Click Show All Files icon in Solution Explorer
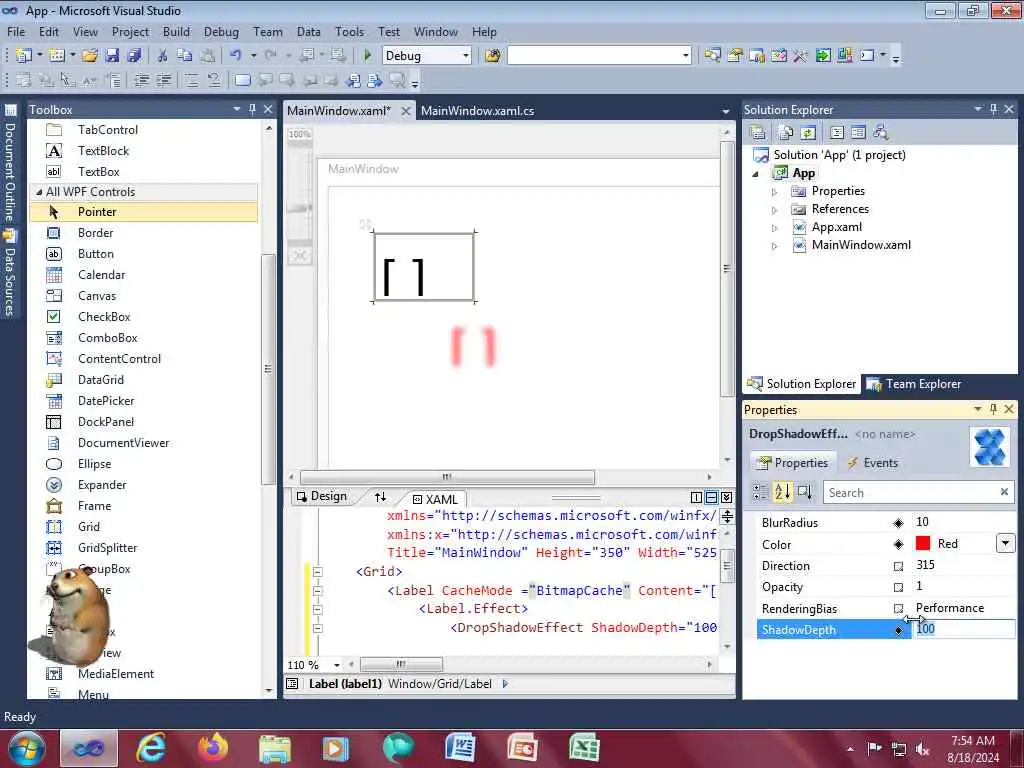The height and width of the screenshot is (768, 1024). pyautogui.click(x=786, y=133)
